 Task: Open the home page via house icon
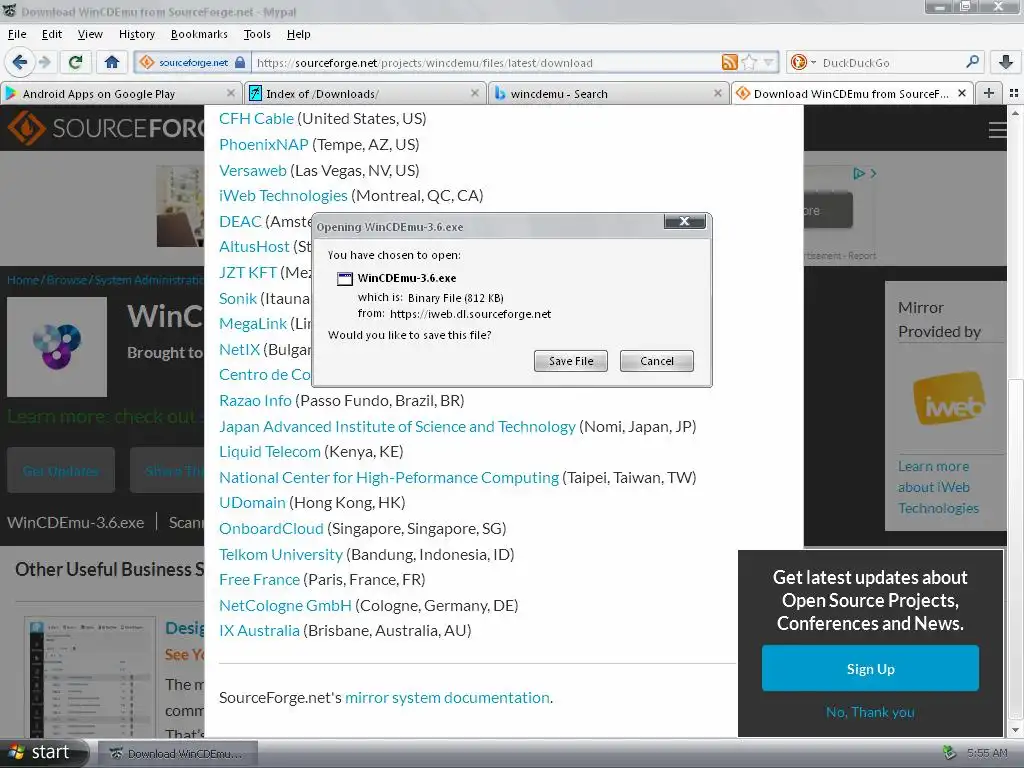(112, 62)
